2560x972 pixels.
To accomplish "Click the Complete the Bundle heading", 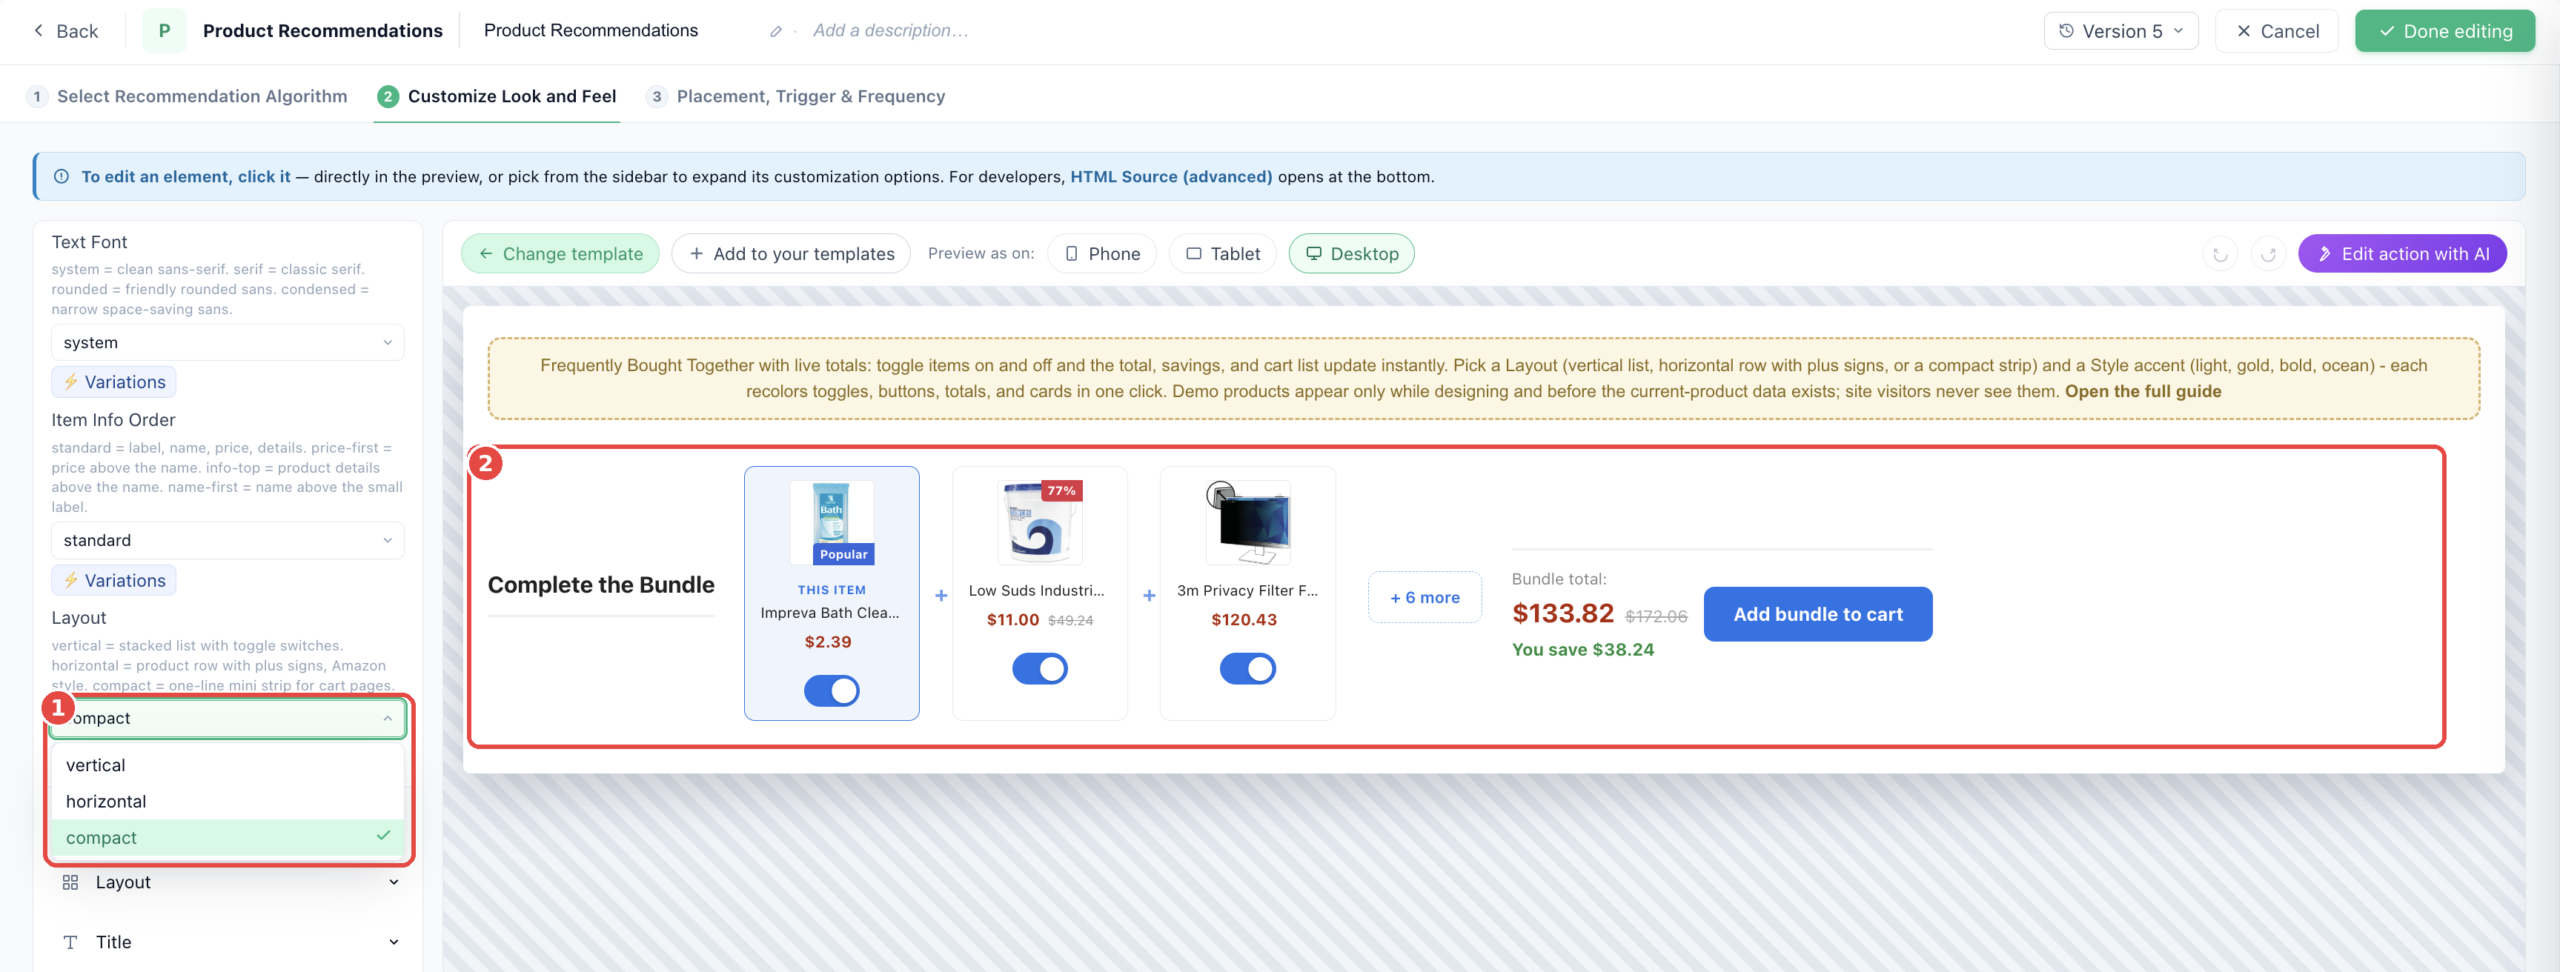I will click(x=601, y=585).
